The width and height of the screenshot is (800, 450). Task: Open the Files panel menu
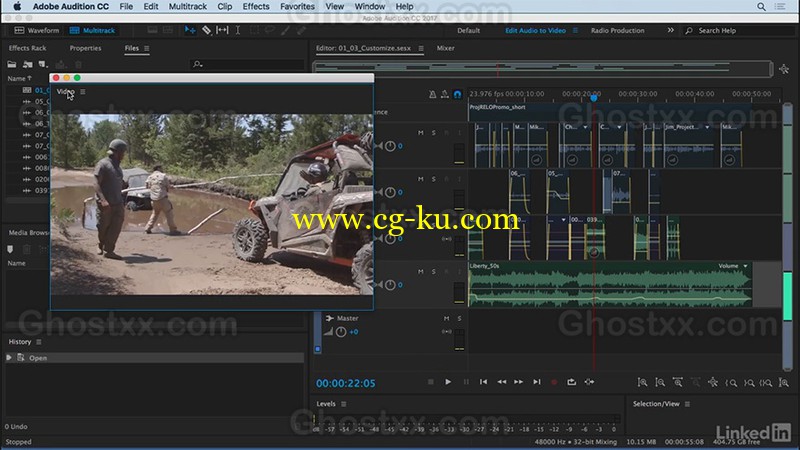tap(146, 48)
